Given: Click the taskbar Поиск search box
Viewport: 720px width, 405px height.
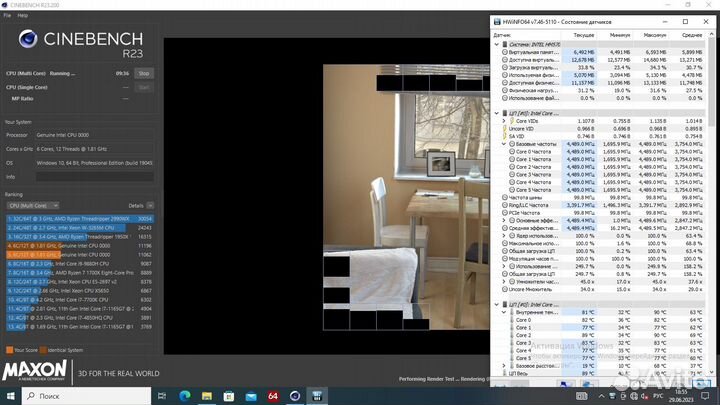Looking at the screenshot, I should pos(86,396).
